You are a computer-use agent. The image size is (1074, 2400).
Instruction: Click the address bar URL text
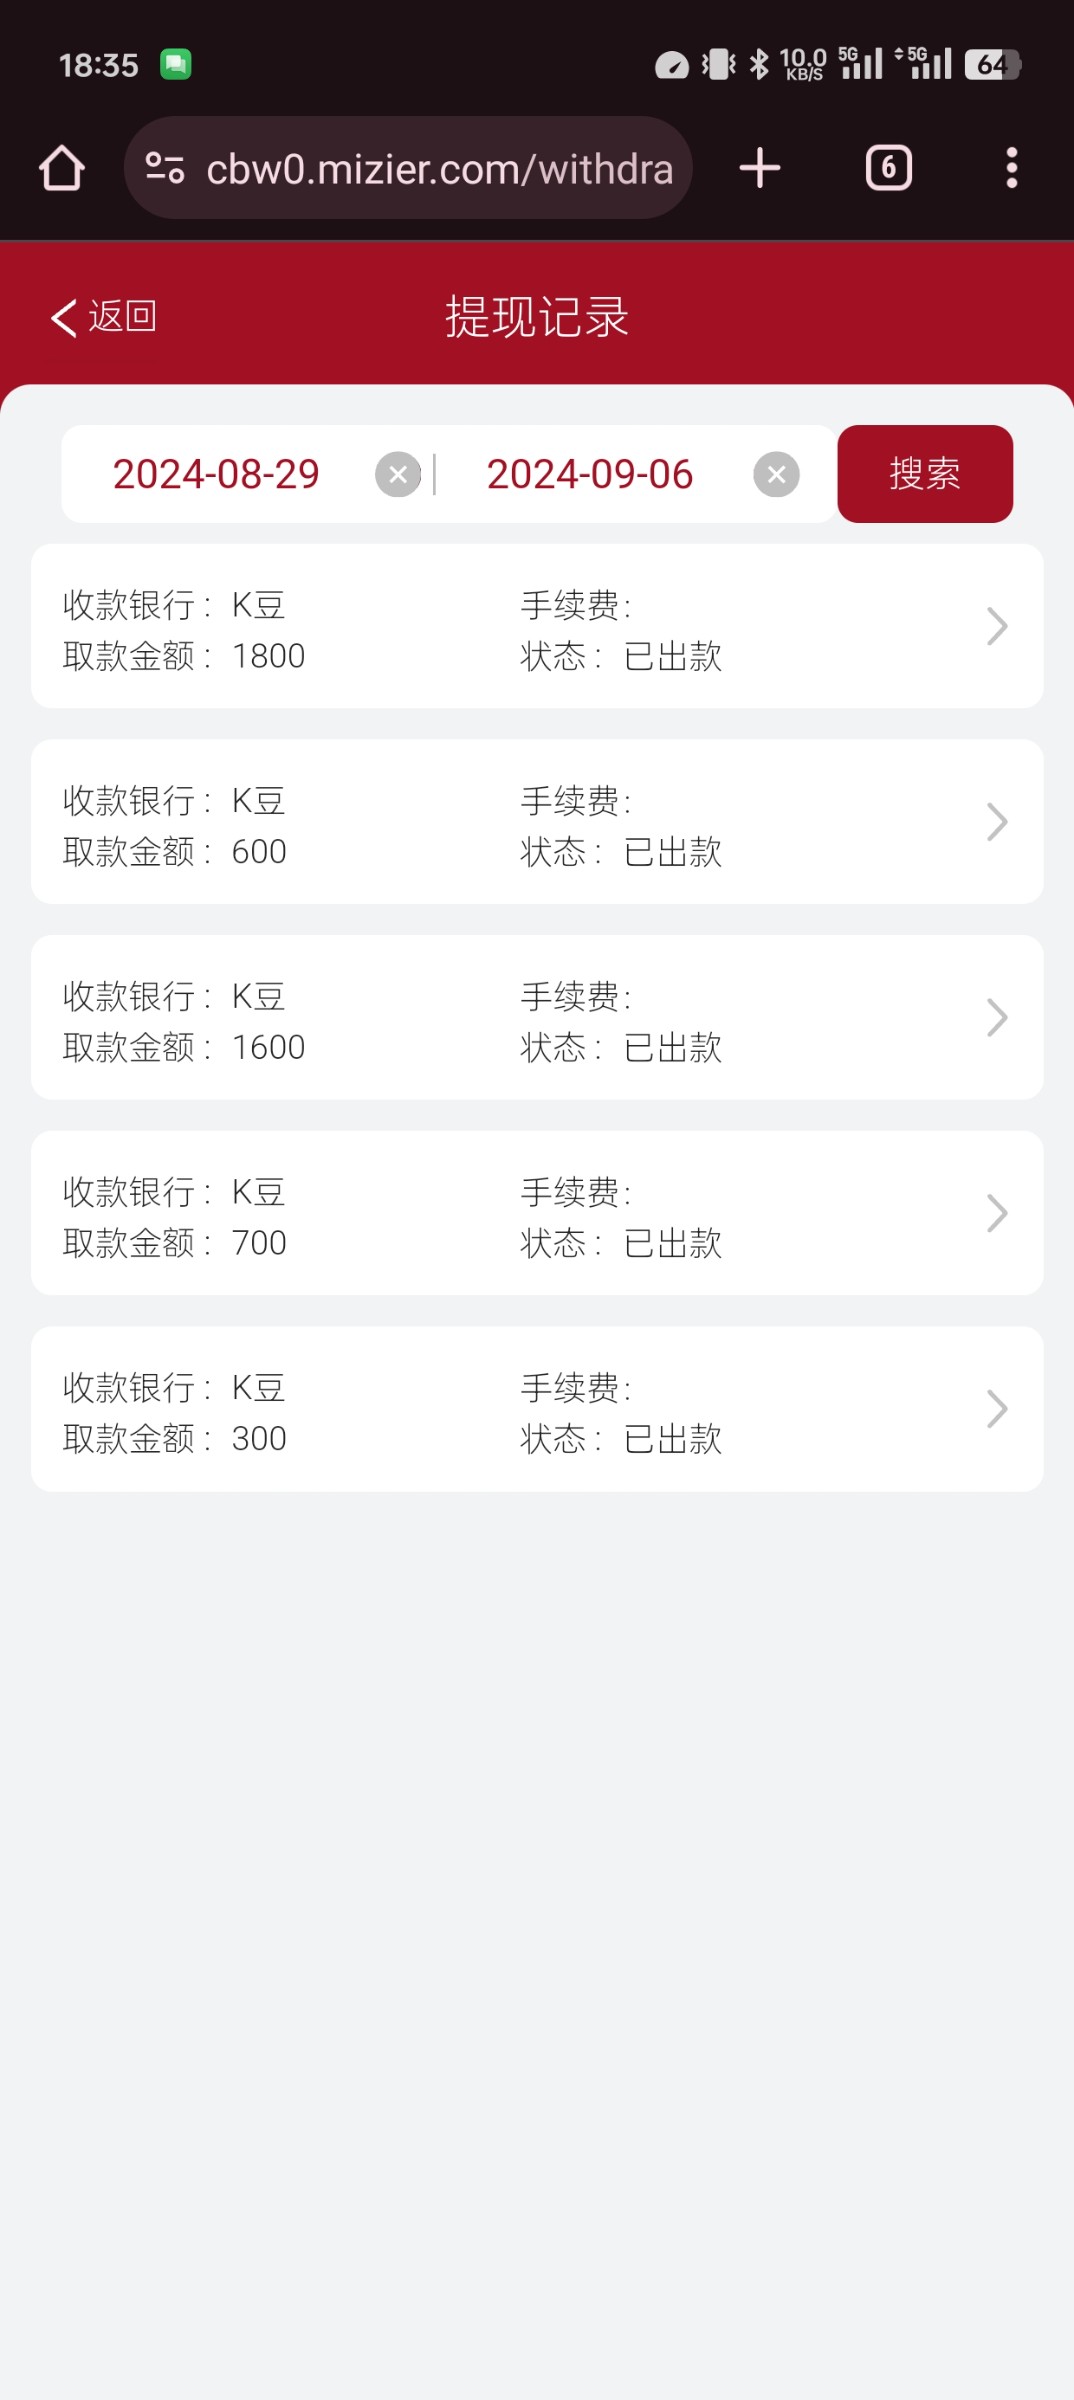439,170
